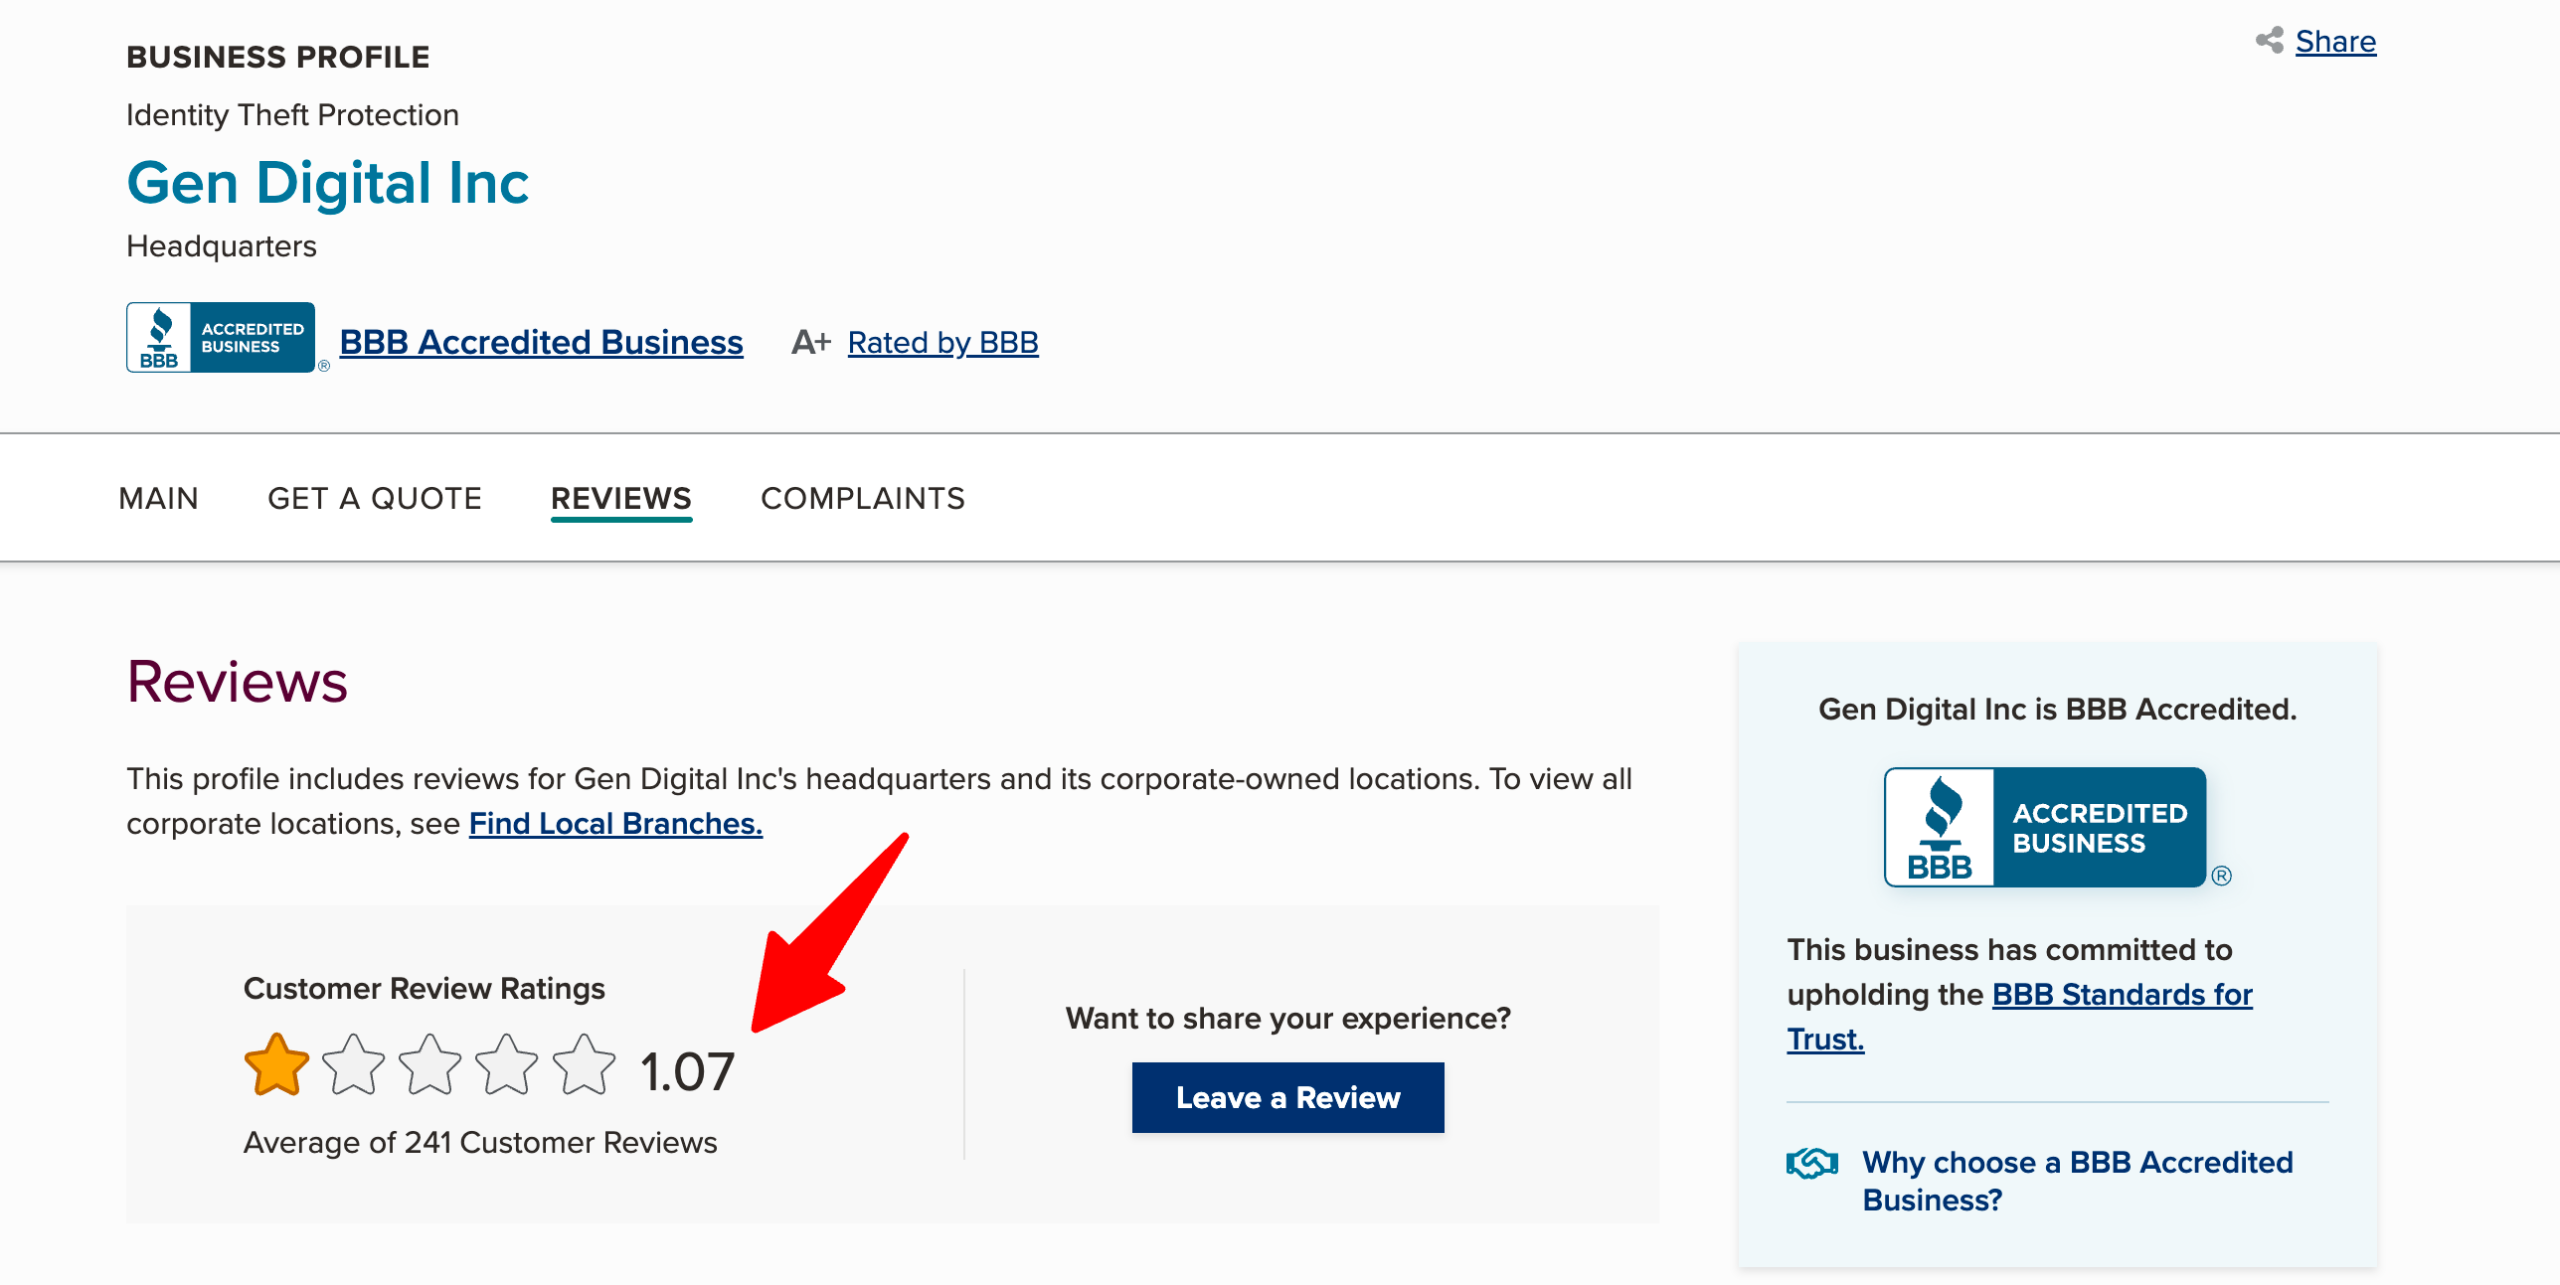Select the REVIEWS tab
Screen dimensions: 2560x1285
[x=621, y=498]
